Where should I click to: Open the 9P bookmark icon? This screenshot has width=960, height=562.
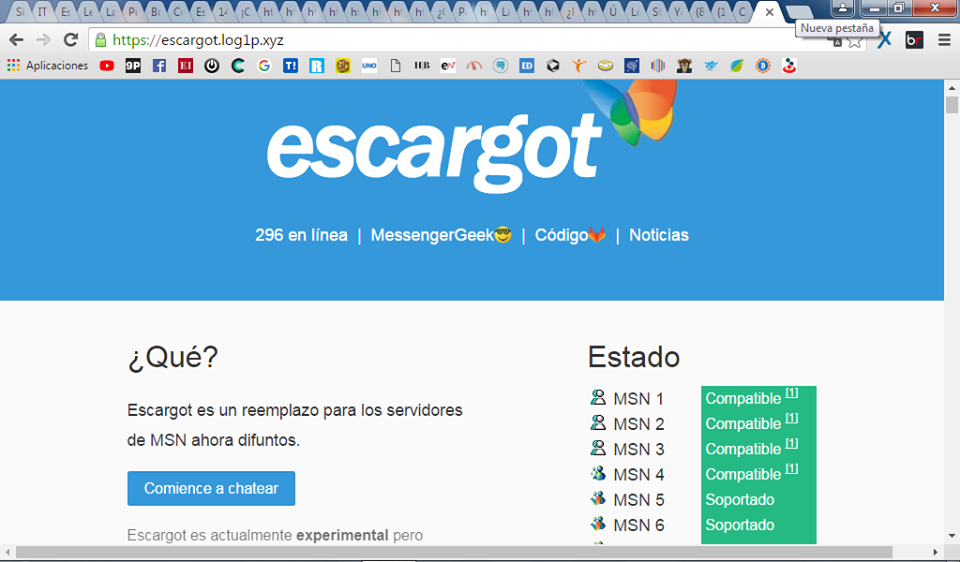[x=133, y=66]
